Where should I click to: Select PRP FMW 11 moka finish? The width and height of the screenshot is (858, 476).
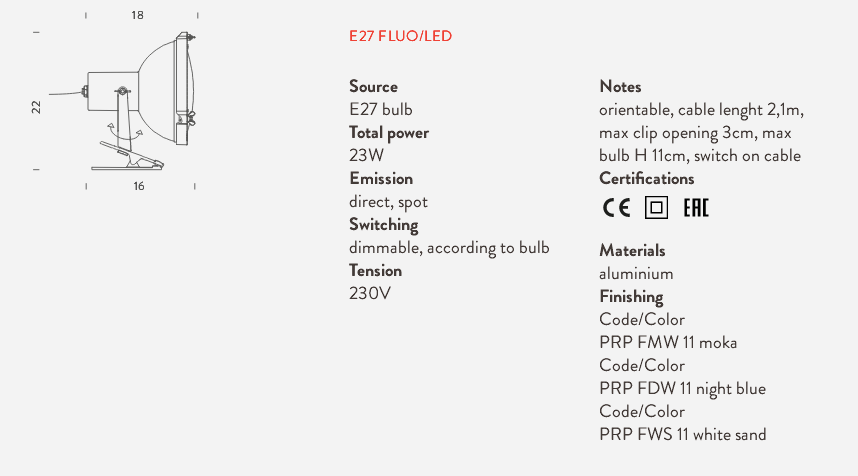(668, 343)
